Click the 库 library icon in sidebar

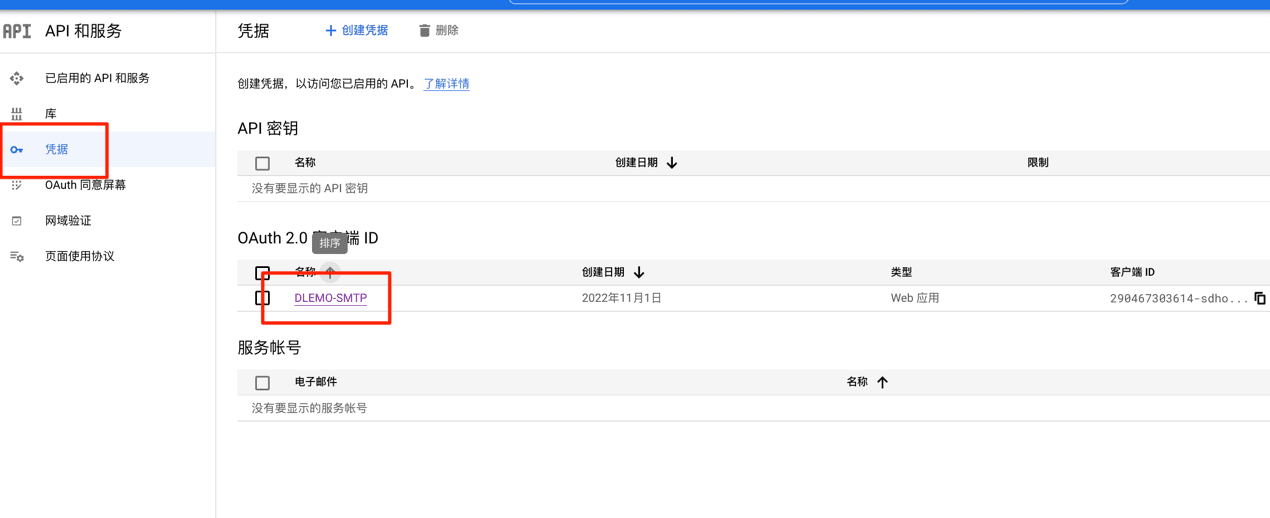(x=17, y=114)
